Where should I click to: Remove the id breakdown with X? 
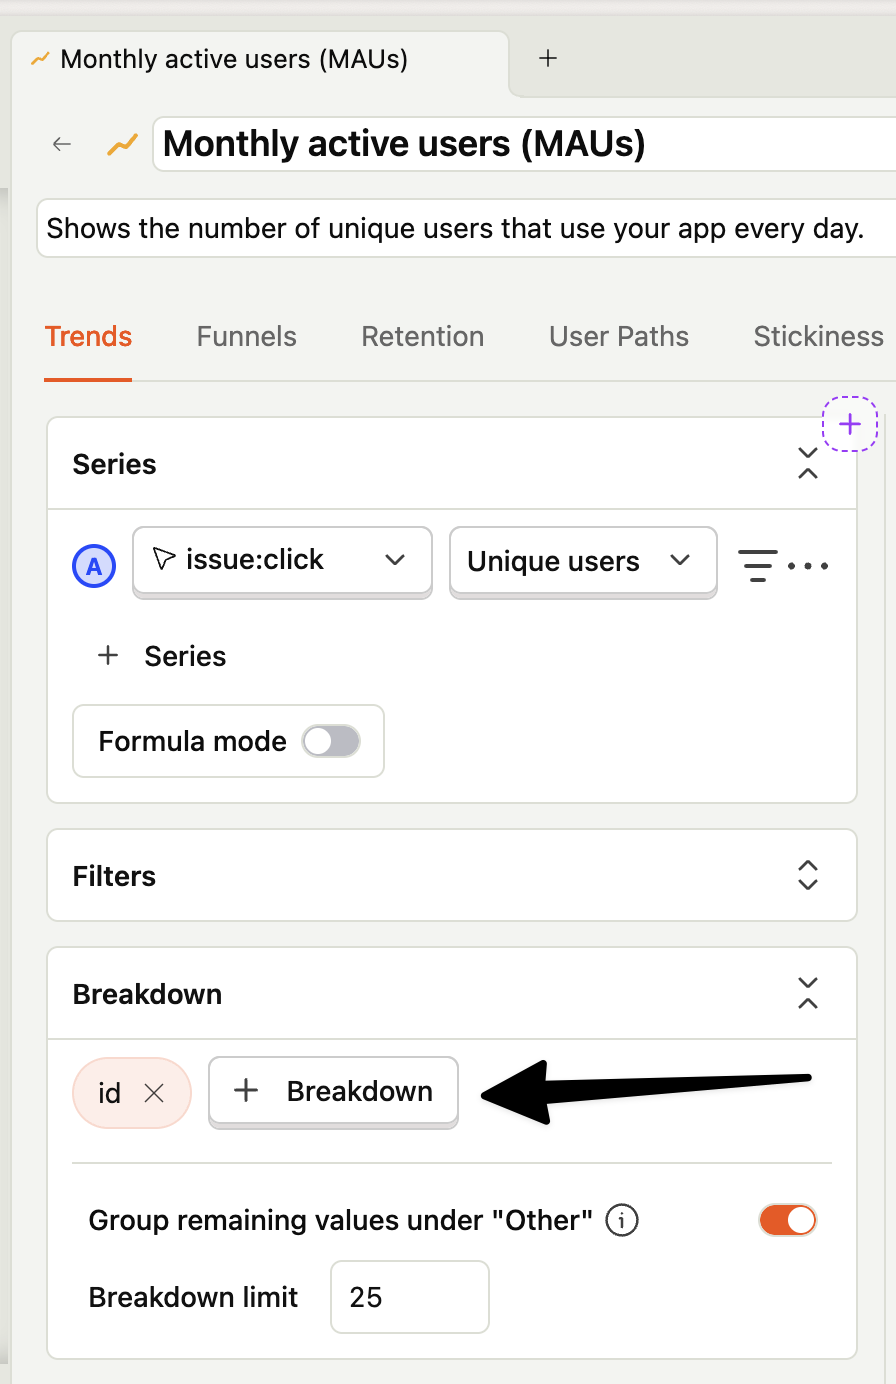(x=154, y=1093)
